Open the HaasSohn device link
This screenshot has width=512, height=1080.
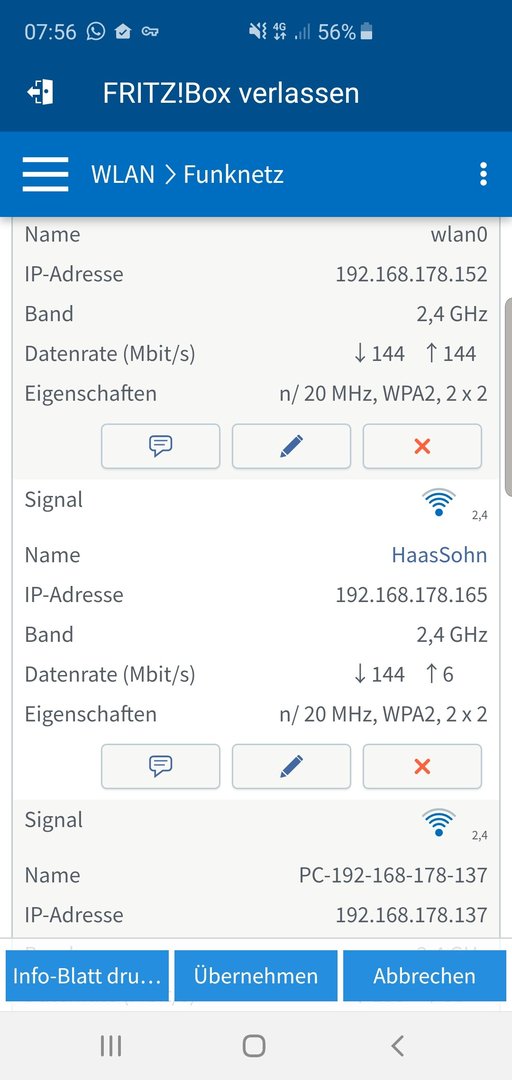[439, 554]
